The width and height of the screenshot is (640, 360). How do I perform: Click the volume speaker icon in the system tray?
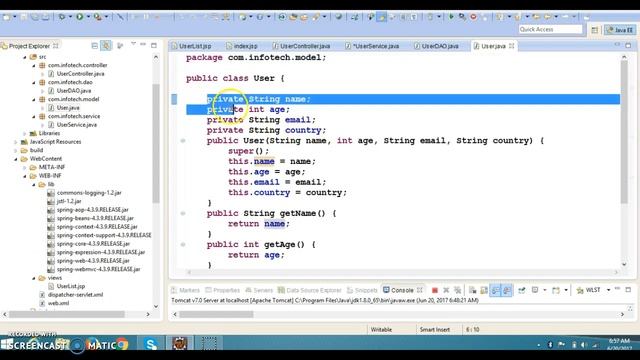click(584, 345)
